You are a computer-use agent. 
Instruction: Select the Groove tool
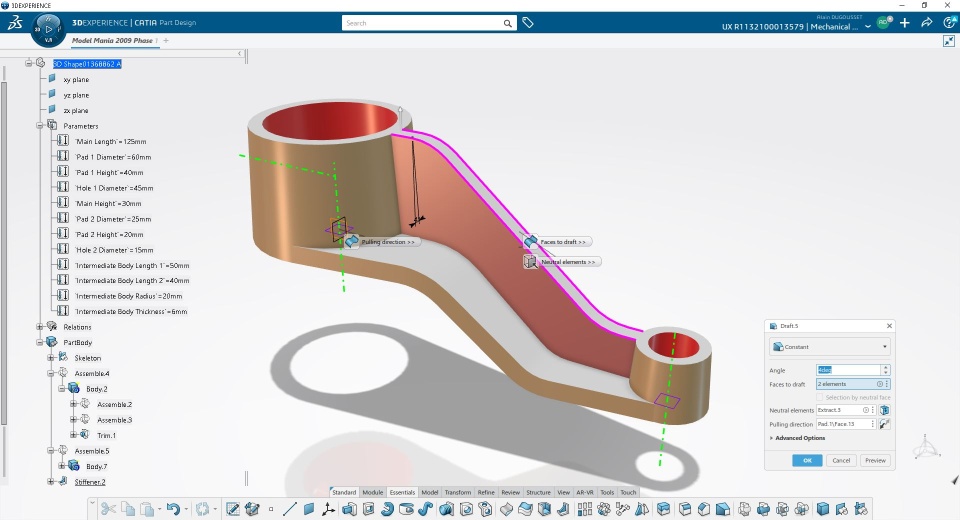[407, 509]
